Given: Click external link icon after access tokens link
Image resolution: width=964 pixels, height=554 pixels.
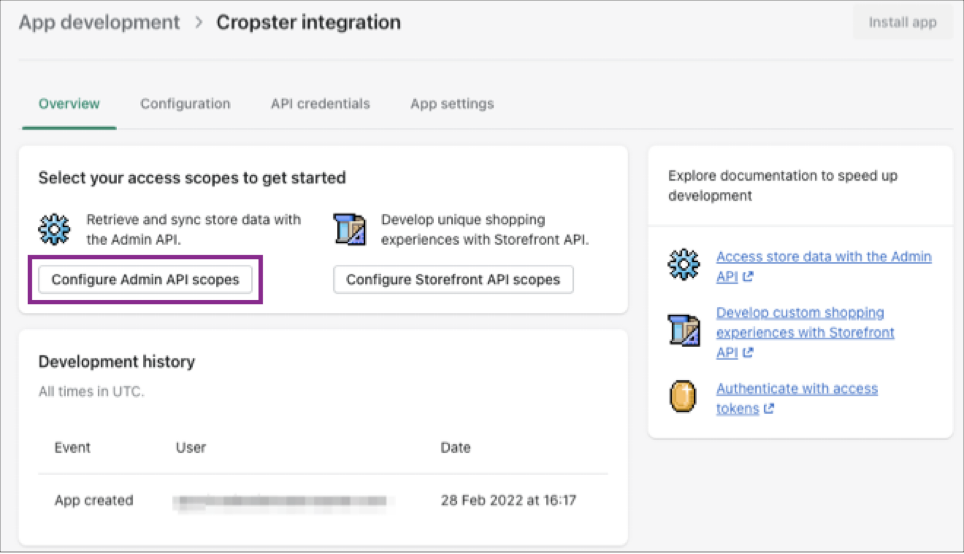Looking at the screenshot, I should point(768,408).
